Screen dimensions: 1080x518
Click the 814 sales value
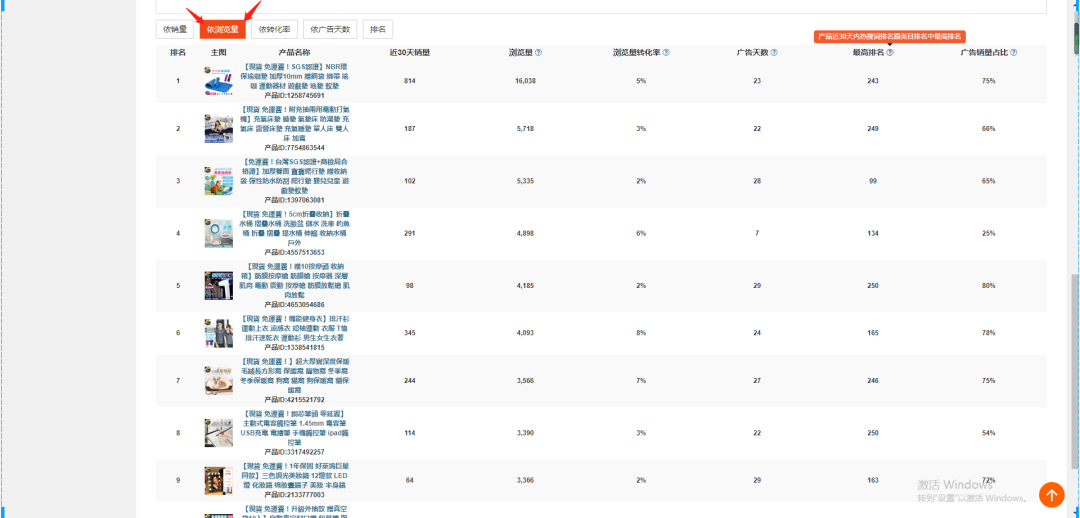pyautogui.click(x=410, y=81)
